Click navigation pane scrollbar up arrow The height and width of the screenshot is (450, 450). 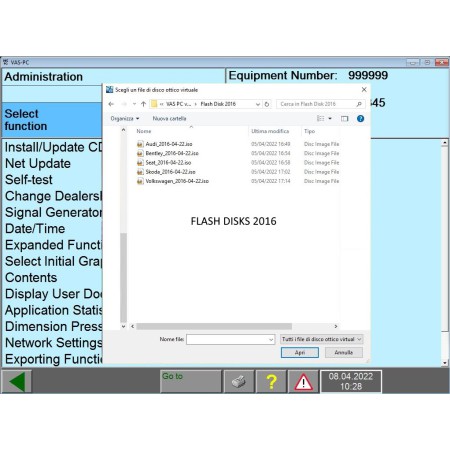pyautogui.click(x=123, y=130)
